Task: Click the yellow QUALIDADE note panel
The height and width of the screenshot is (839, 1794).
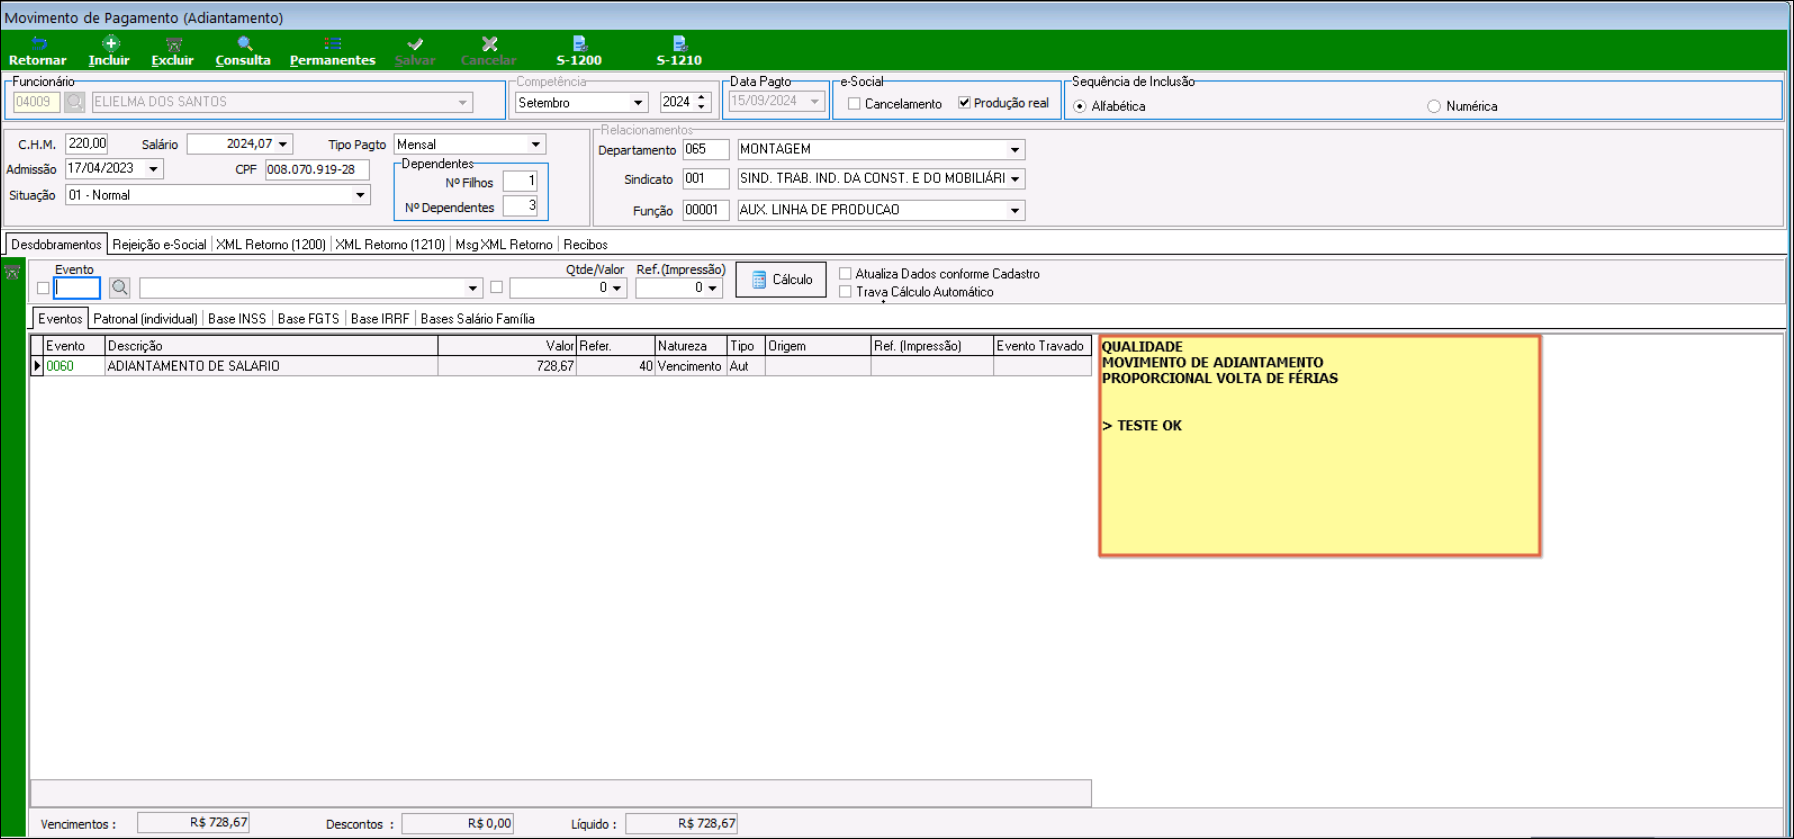Action: [x=1319, y=480]
